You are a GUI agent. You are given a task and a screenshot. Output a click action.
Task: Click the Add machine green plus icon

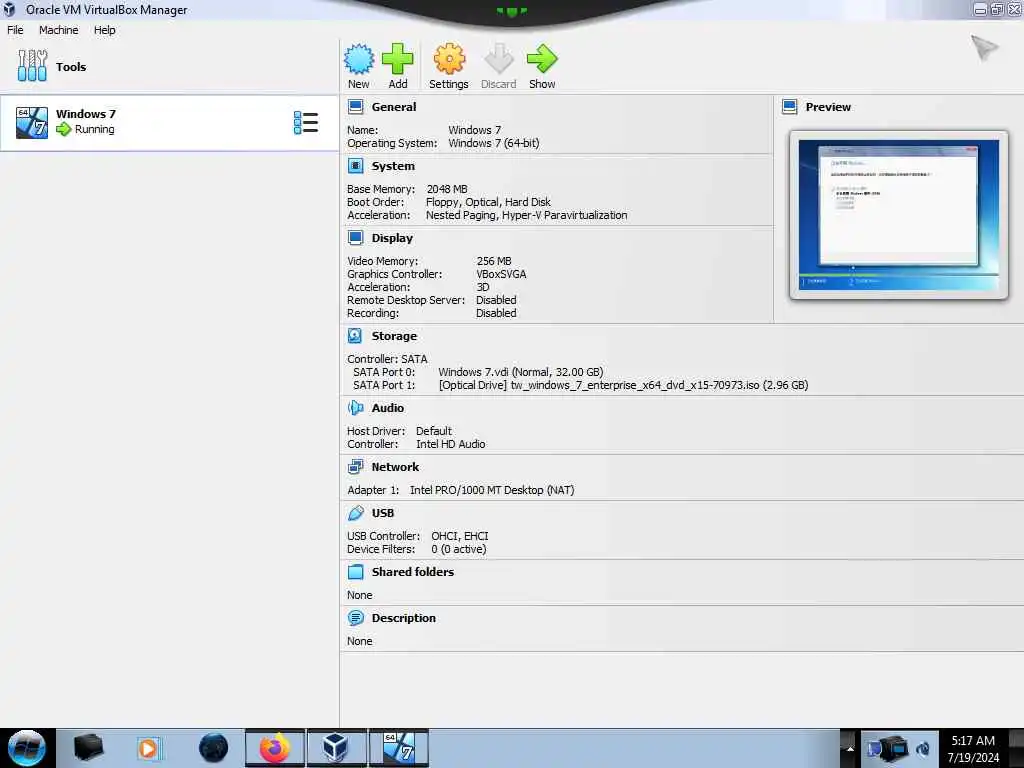(x=398, y=59)
